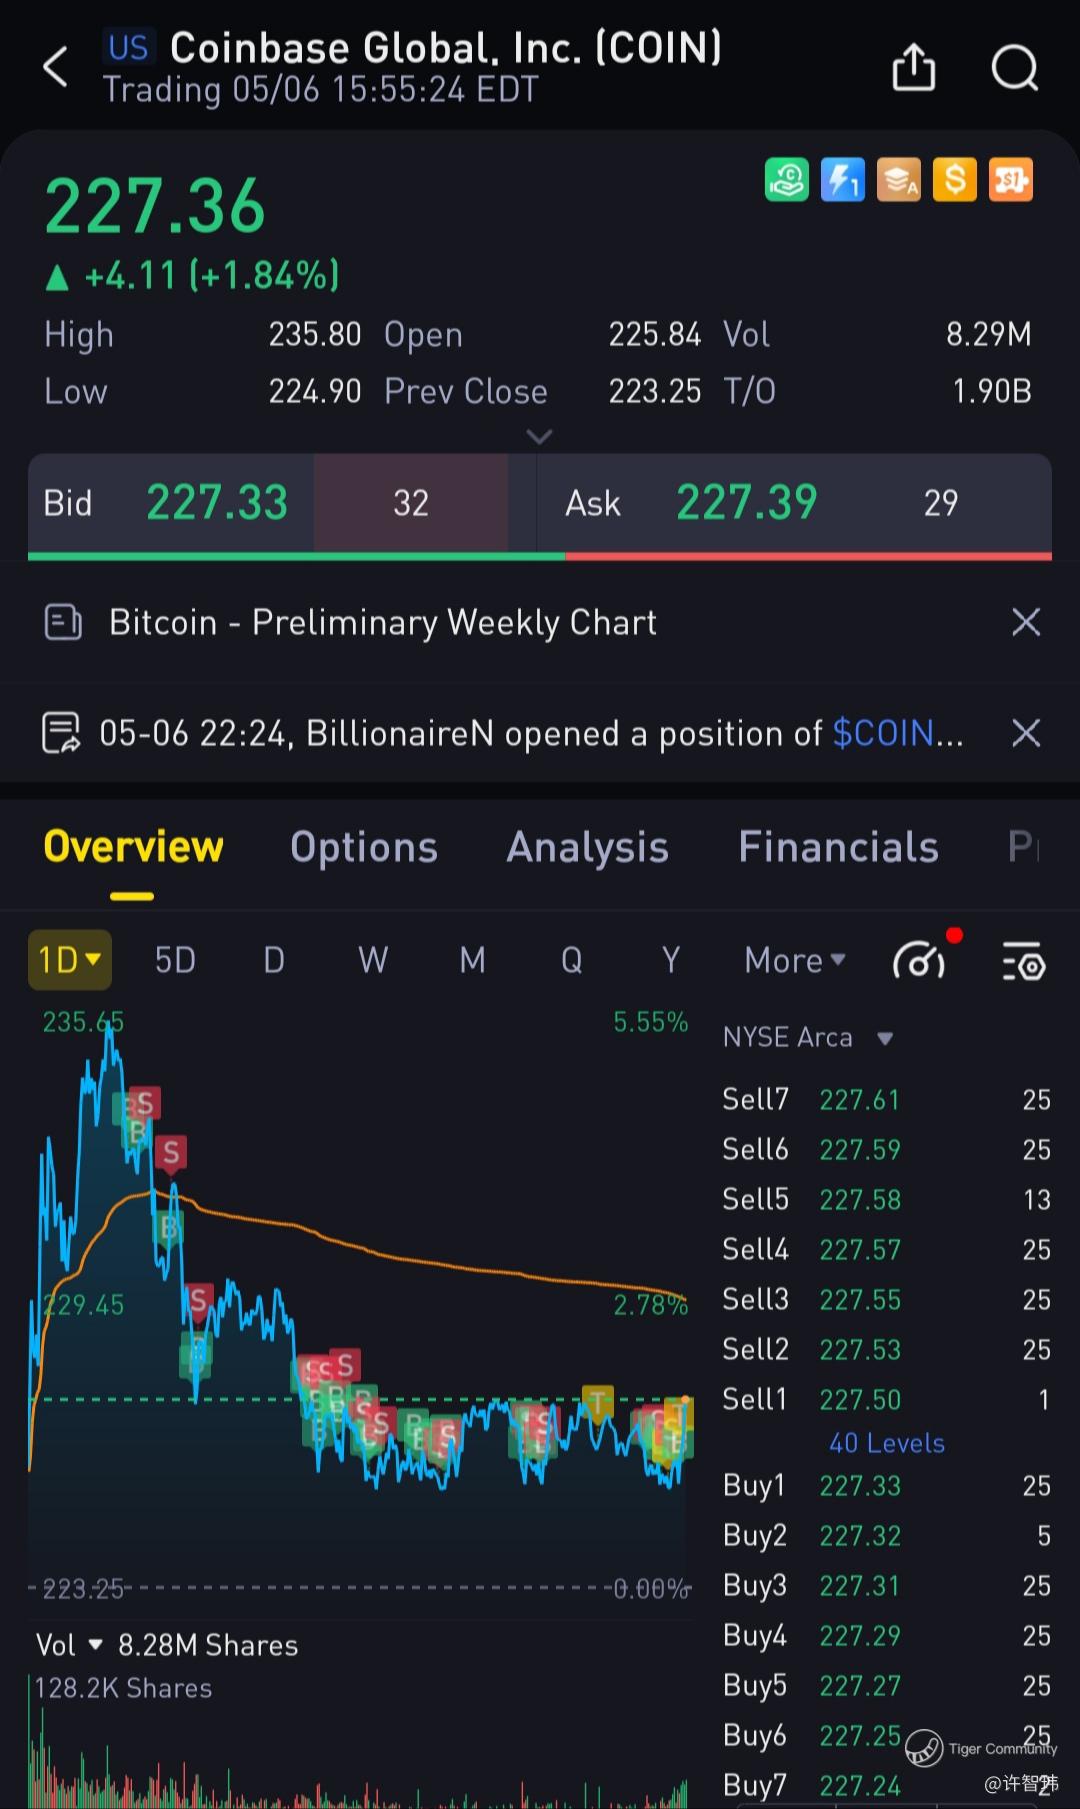Tap the Ask 227.39 quote cell
This screenshot has width=1080, height=1809.
pyautogui.click(x=794, y=503)
